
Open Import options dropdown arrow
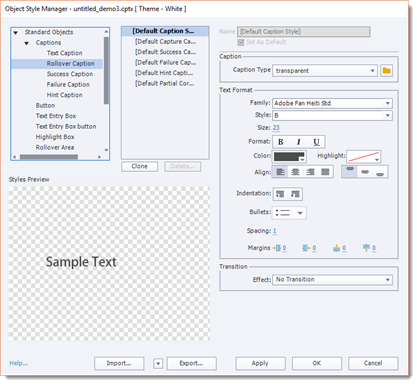(x=158, y=364)
